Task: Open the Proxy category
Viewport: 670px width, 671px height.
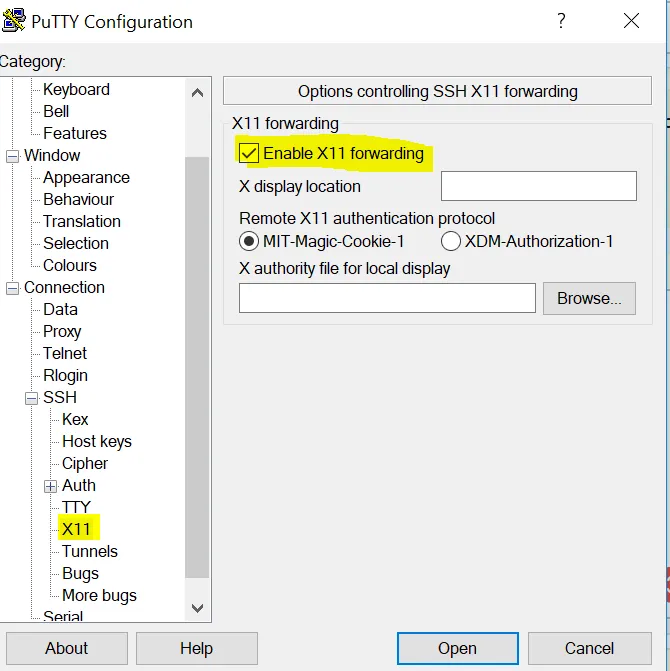Action: [62, 332]
